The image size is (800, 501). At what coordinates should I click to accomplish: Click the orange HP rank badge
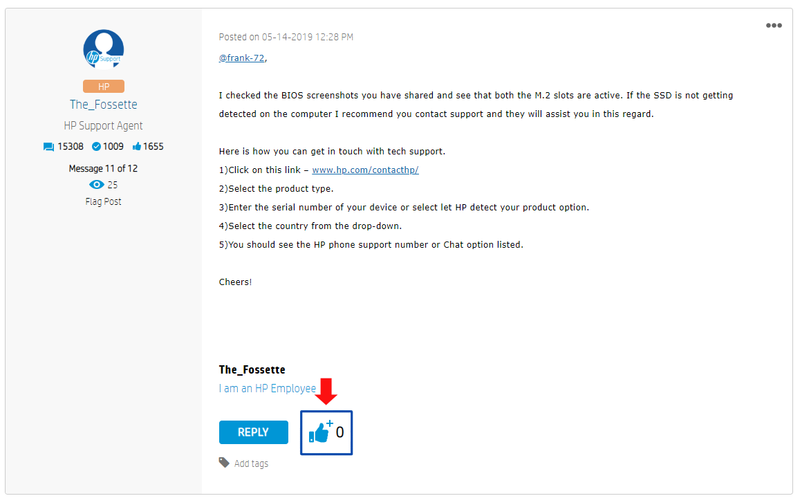[x=104, y=87]
